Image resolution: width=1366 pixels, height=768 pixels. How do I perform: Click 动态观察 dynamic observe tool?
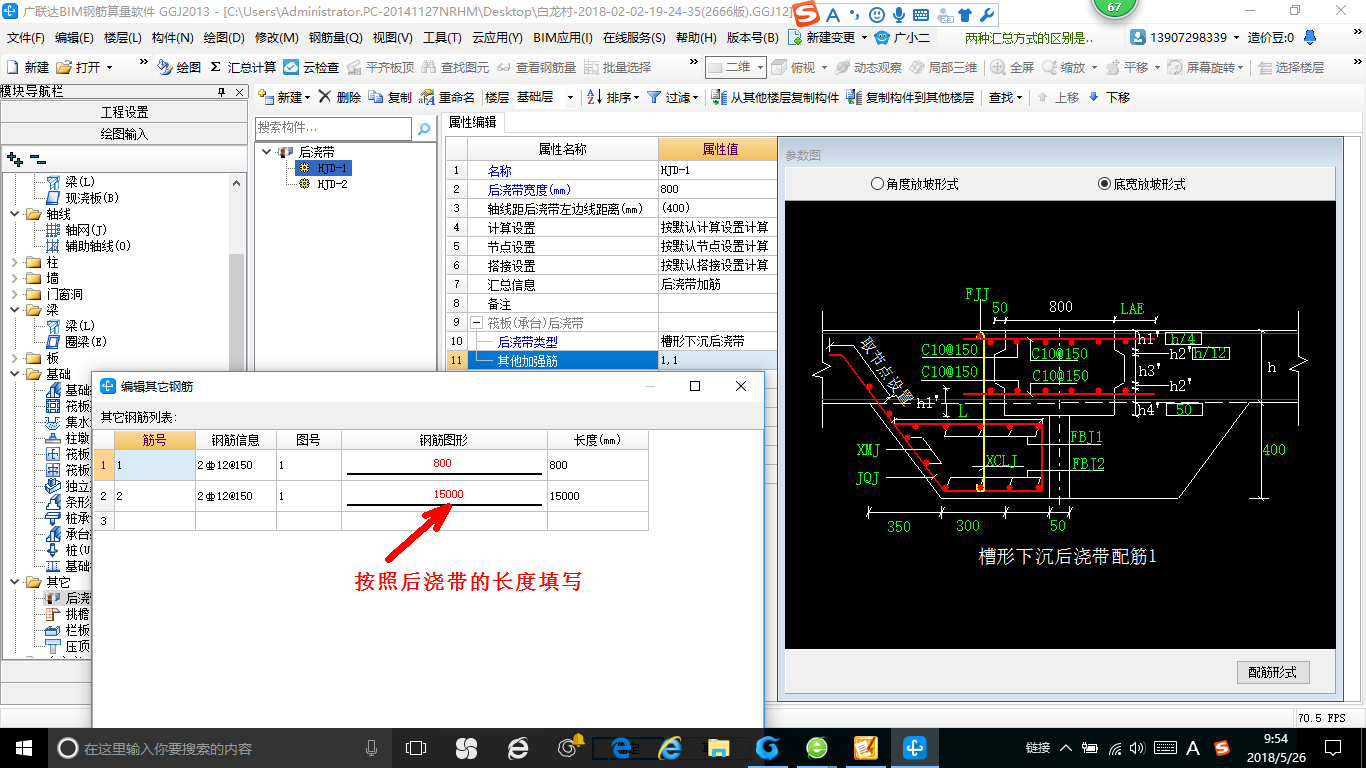[868, 67]
